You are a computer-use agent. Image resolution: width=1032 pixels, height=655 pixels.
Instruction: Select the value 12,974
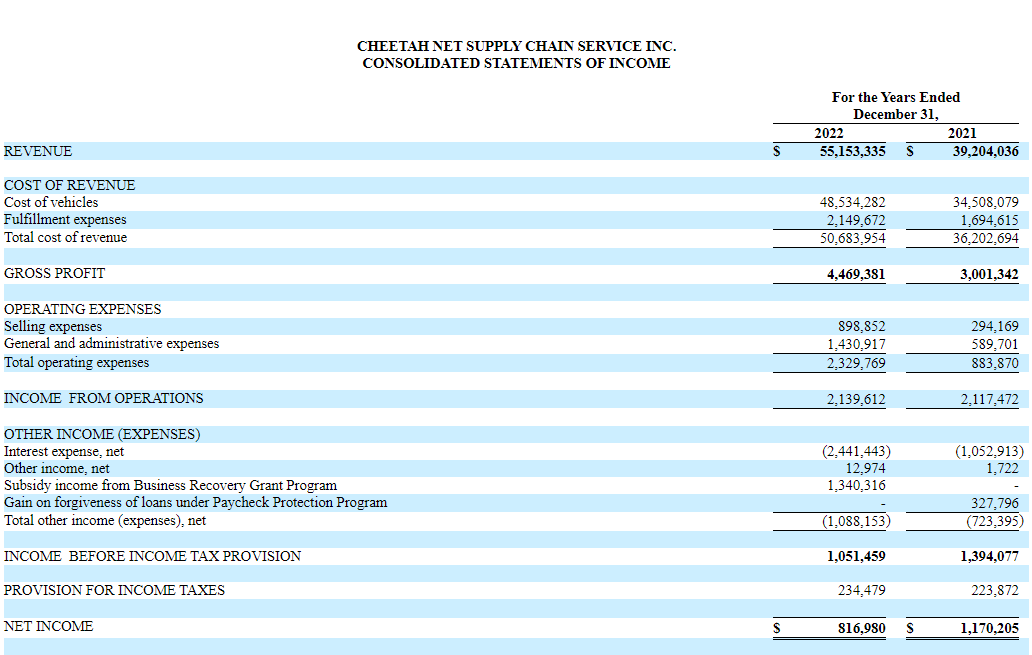tap(865, 469)
